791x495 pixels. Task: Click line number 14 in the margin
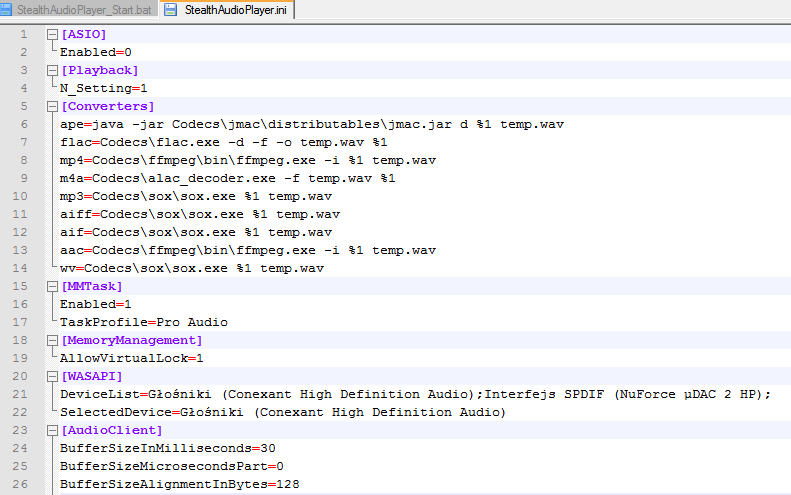(20, 268)
